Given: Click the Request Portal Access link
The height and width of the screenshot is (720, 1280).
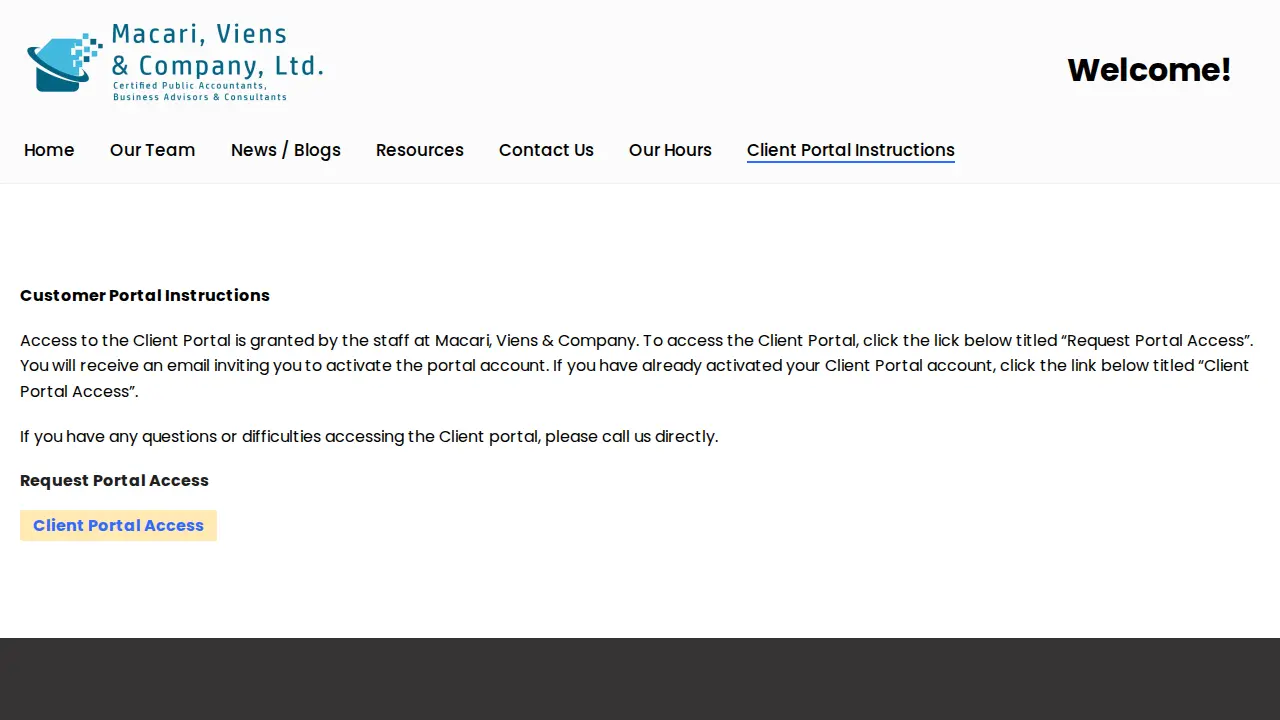Looking at the screenshot, I should (x=114, y=480).
